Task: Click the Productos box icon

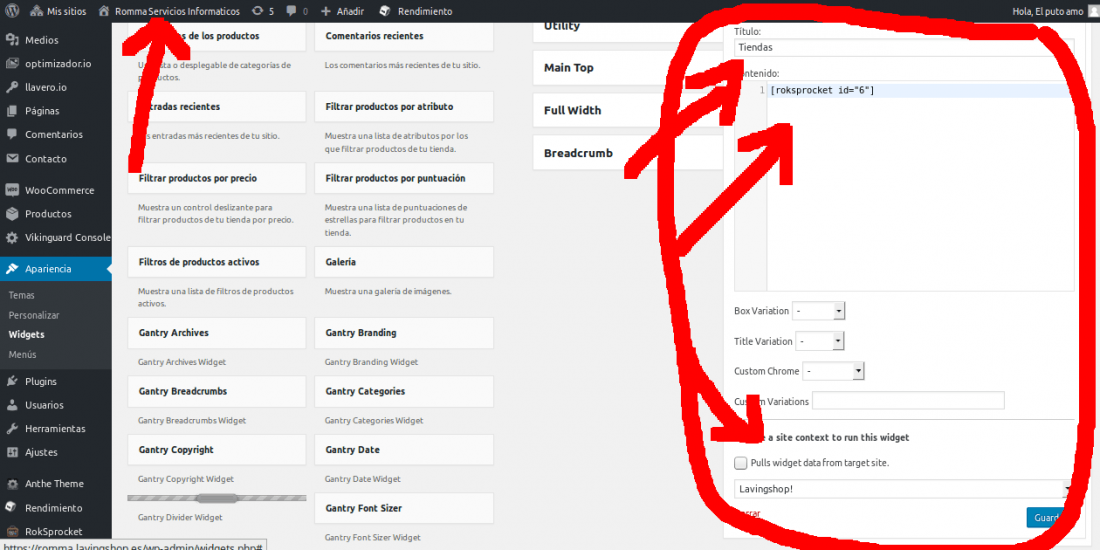Action: tap(12, 214)
